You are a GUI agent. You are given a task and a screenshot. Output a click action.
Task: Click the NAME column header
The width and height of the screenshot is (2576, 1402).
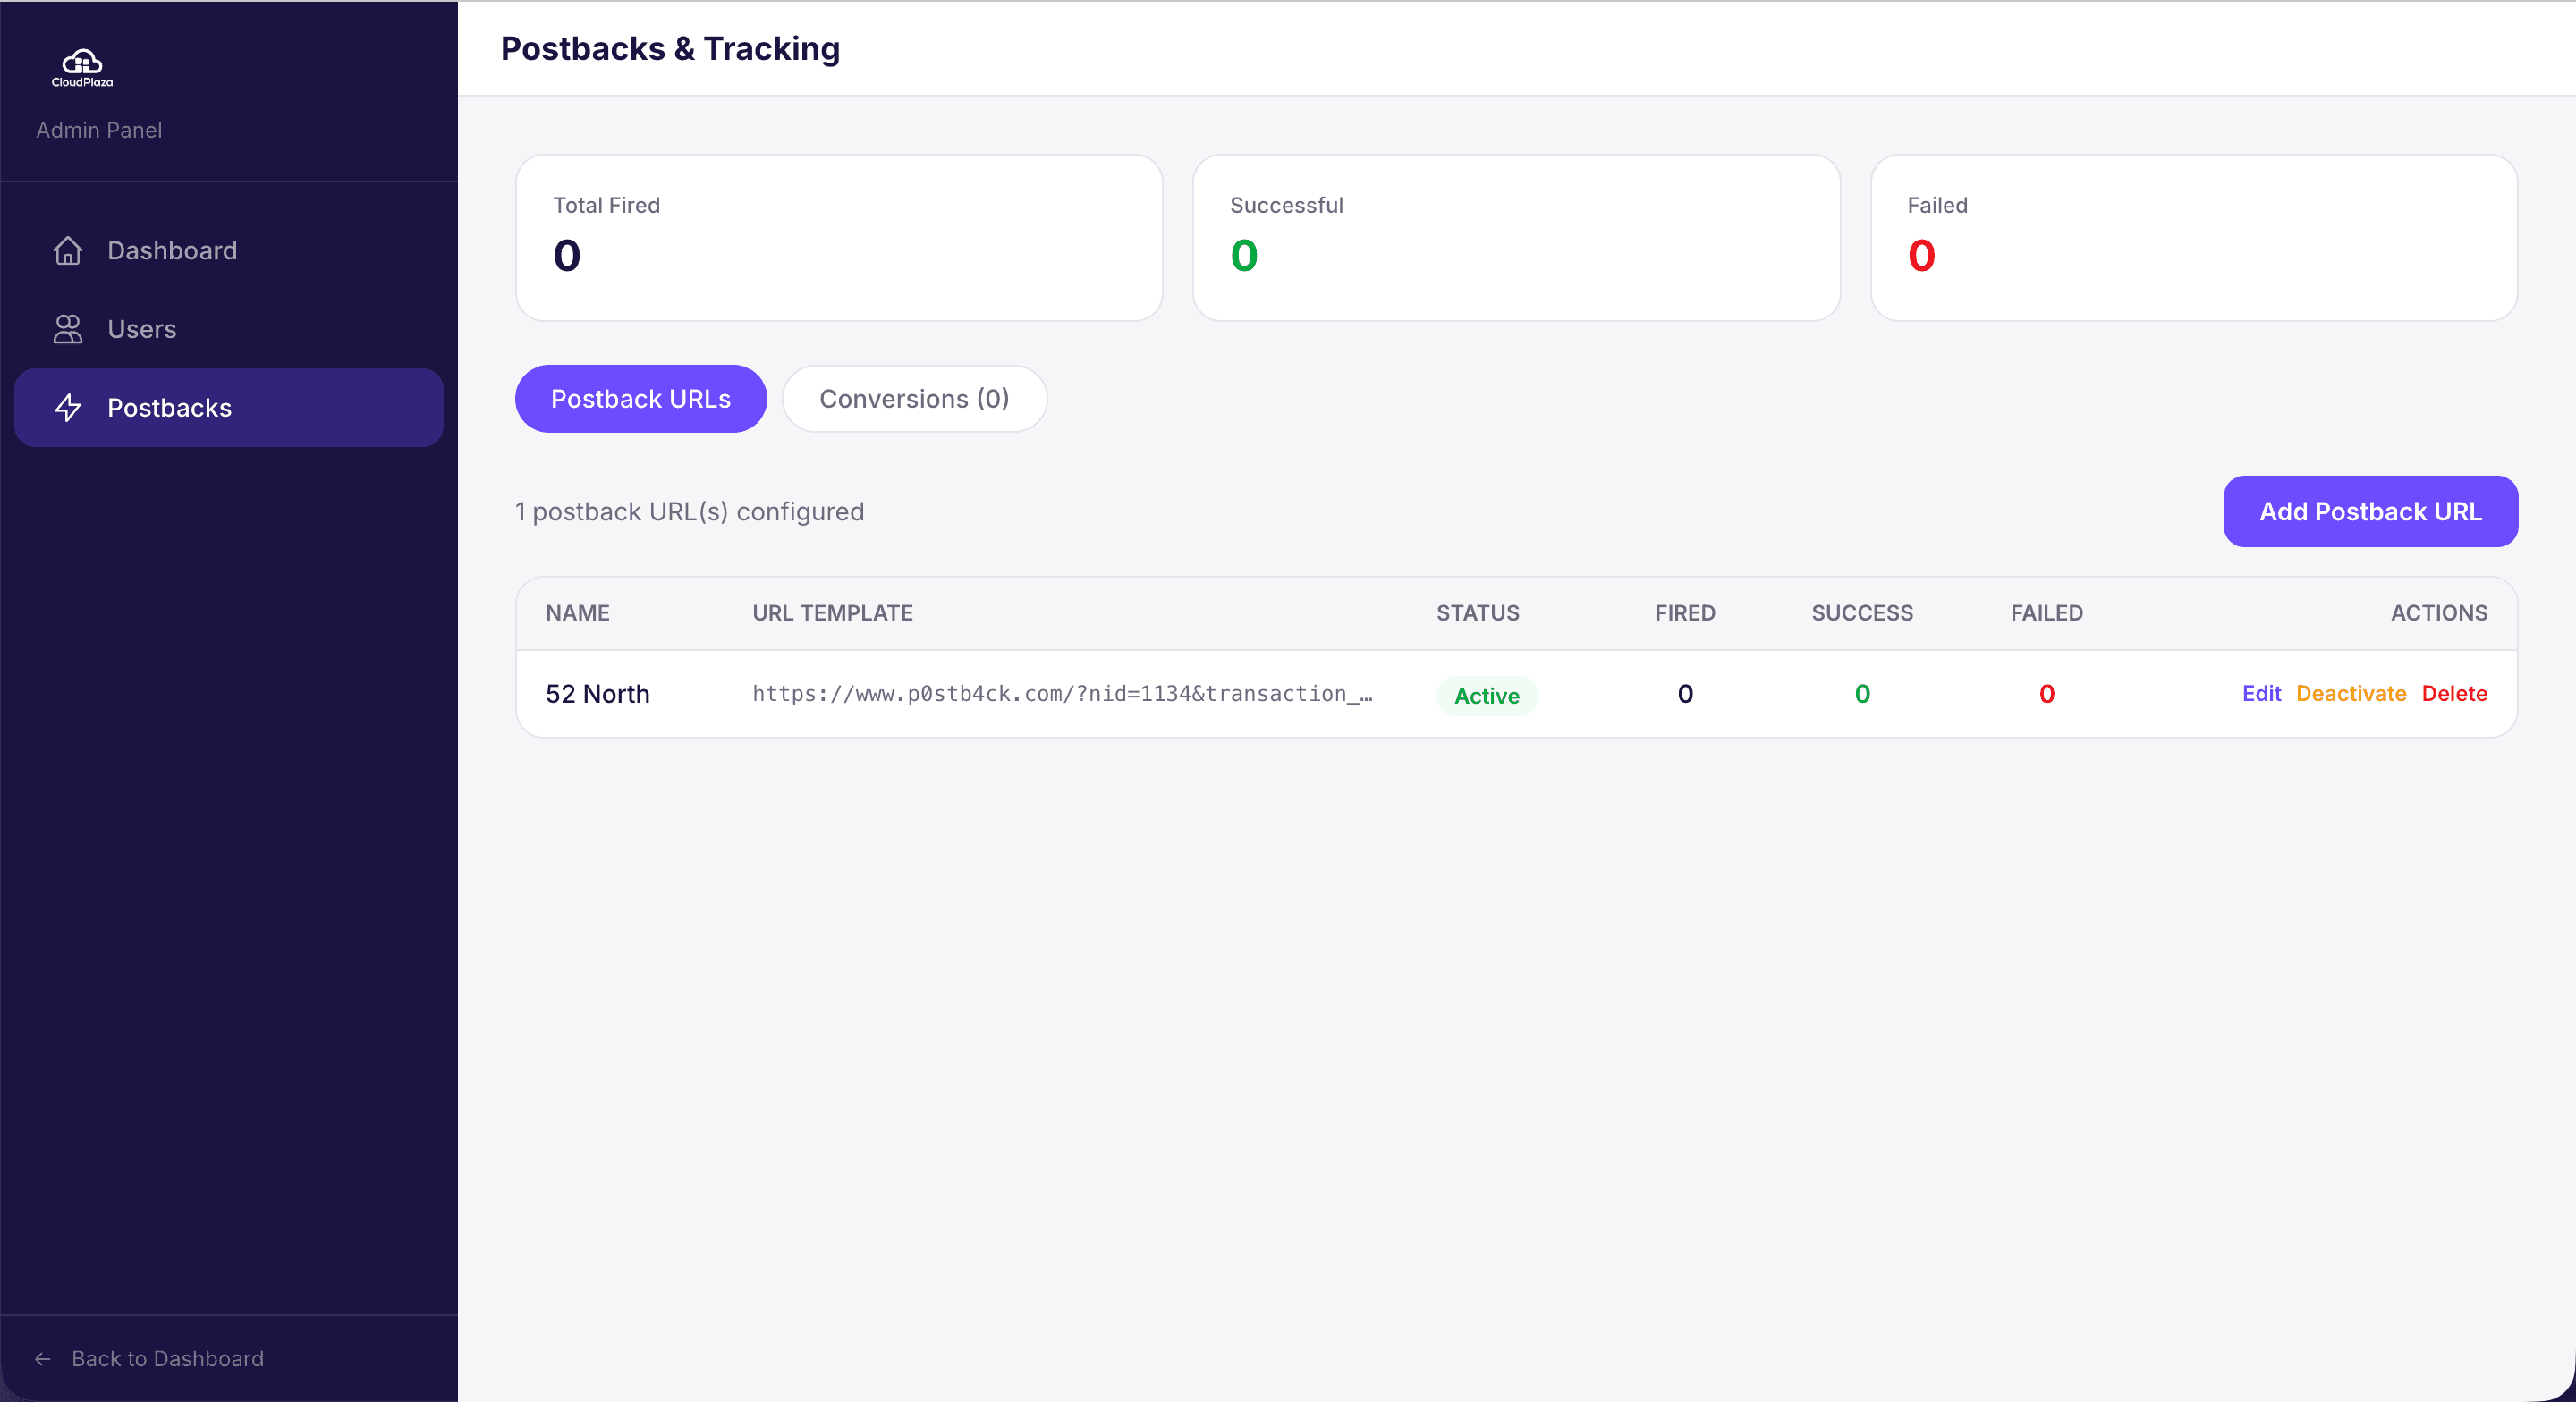coord(577,613)
